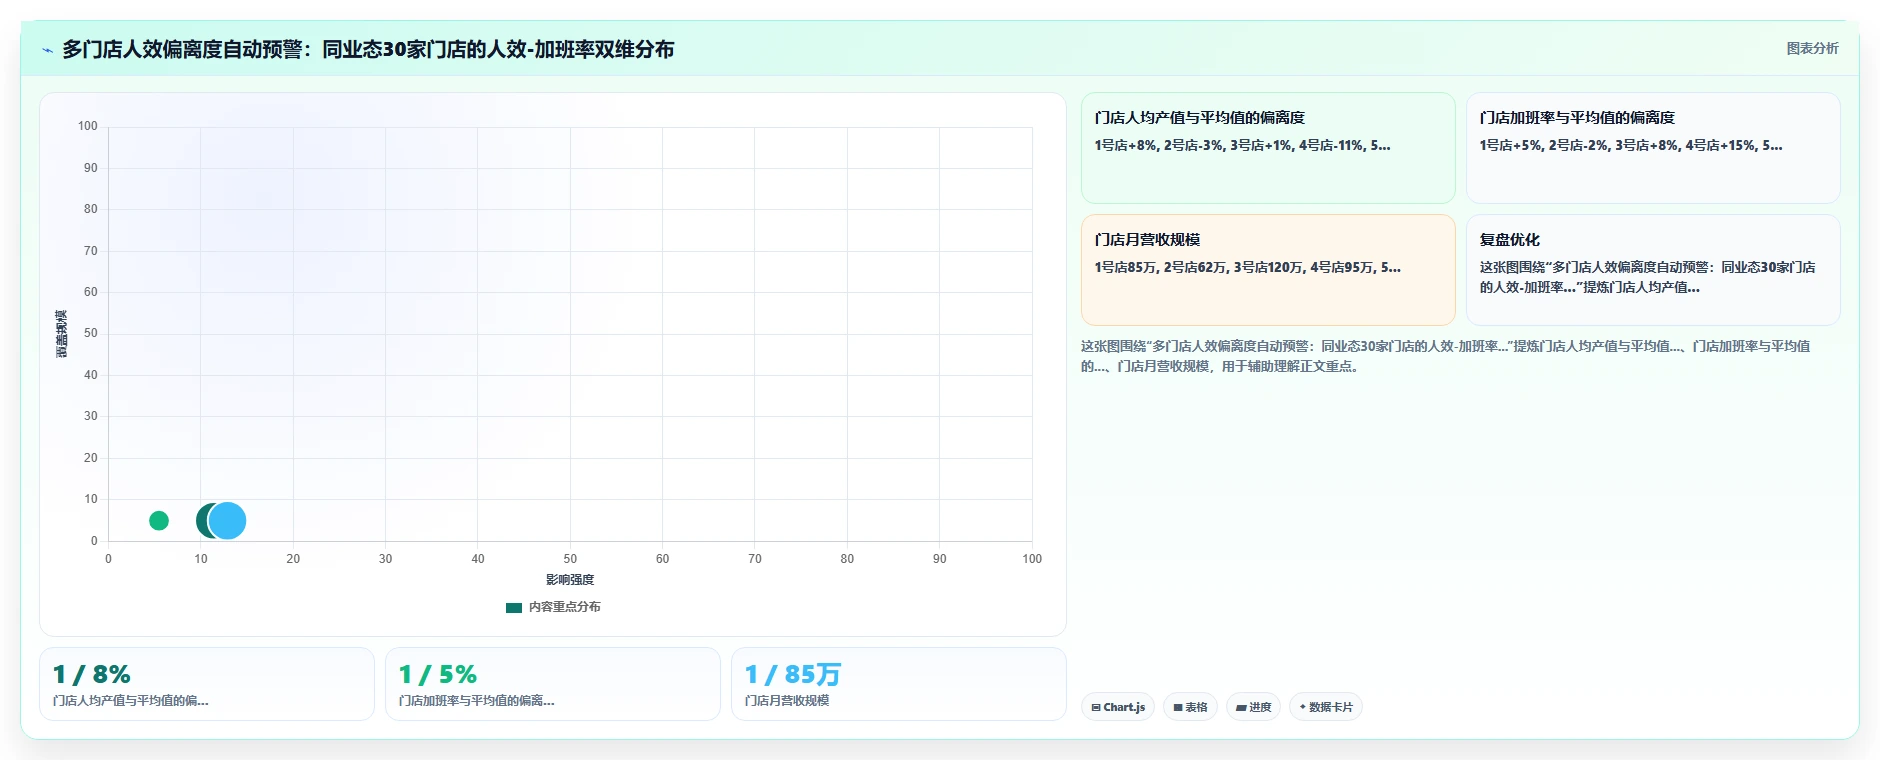Click the x-axis tick label 50
The height and width of the screenshot is (760, 1880).
coord(570,559)
